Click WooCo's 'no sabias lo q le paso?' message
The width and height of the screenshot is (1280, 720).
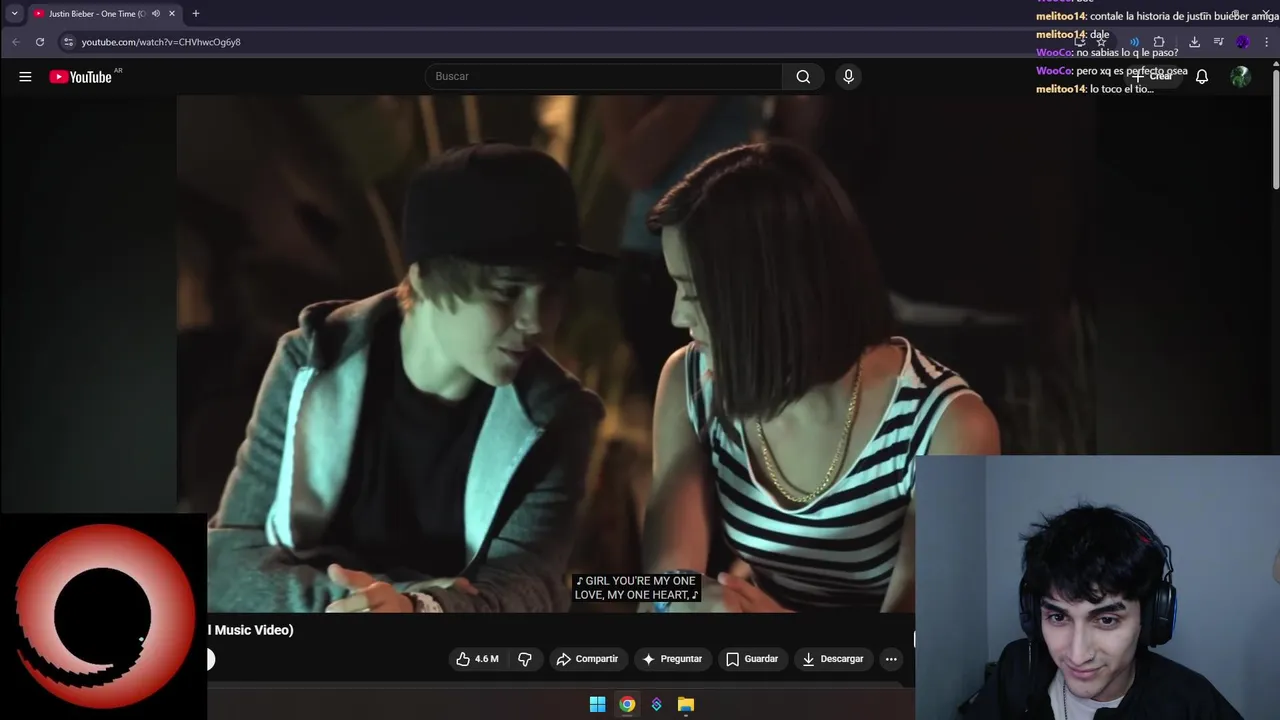(x=1127, y=53)
